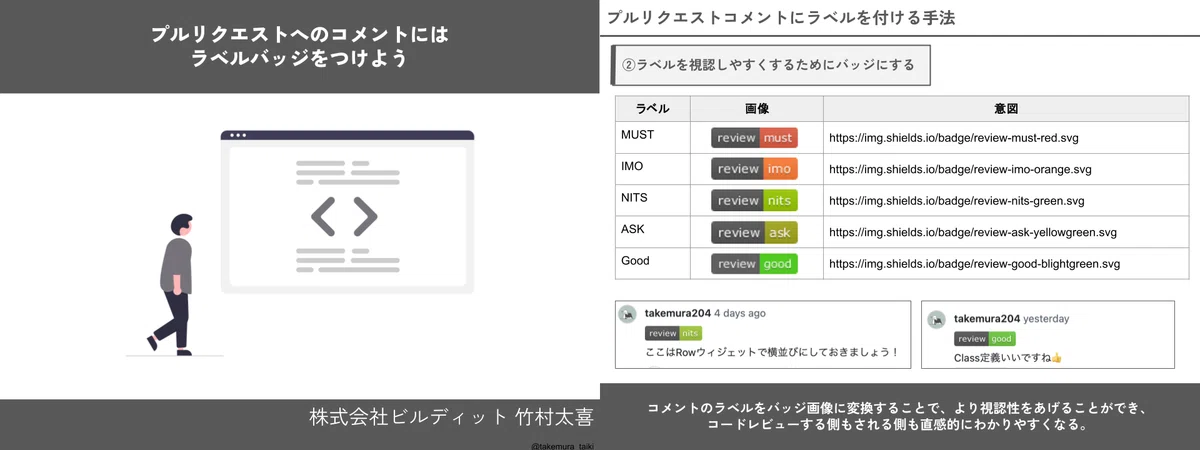Click the 'yesterday' timestamp

click(x=1046, y=319)
